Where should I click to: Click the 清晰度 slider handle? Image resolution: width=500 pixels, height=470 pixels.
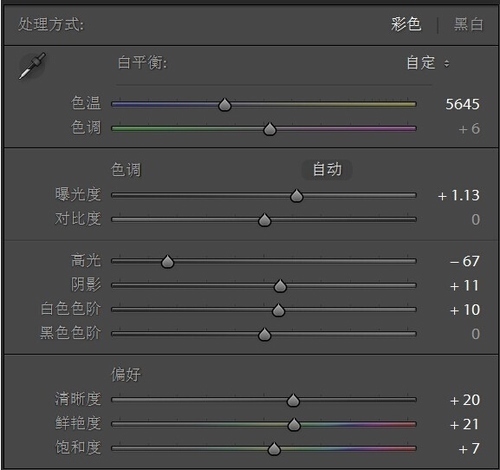293,400
